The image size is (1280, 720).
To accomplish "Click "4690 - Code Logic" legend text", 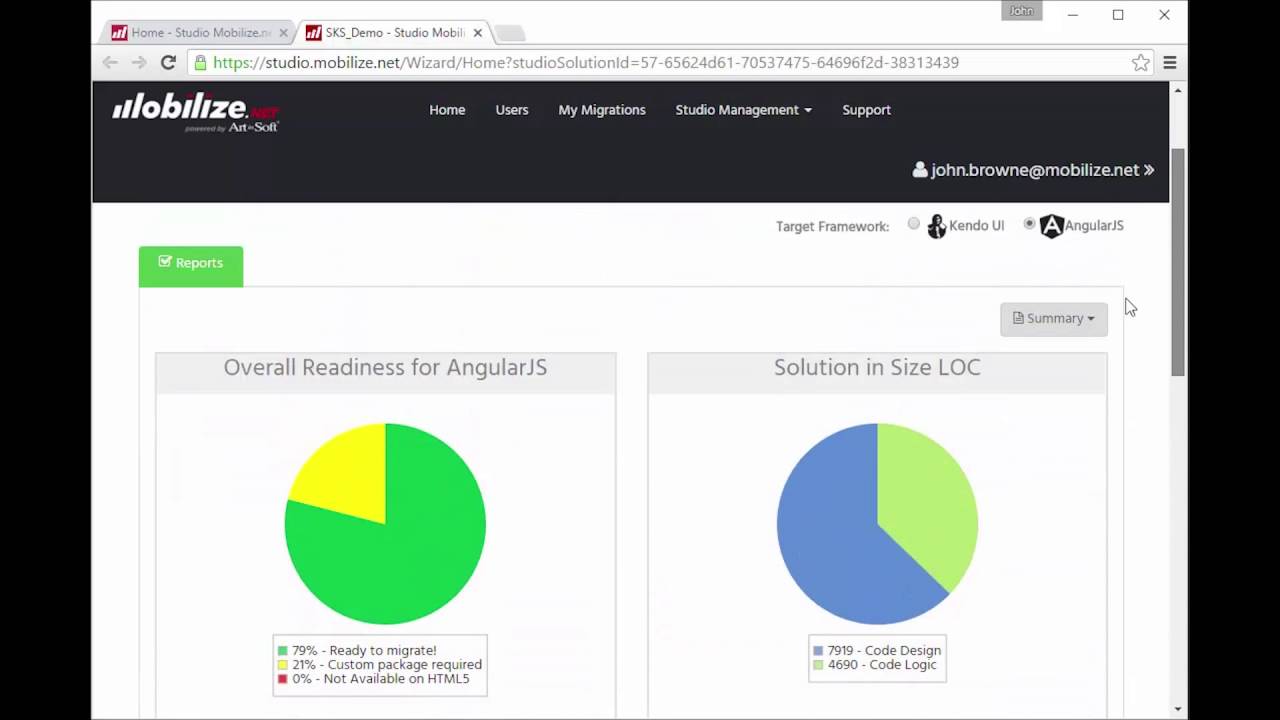I will pos(882,665).
